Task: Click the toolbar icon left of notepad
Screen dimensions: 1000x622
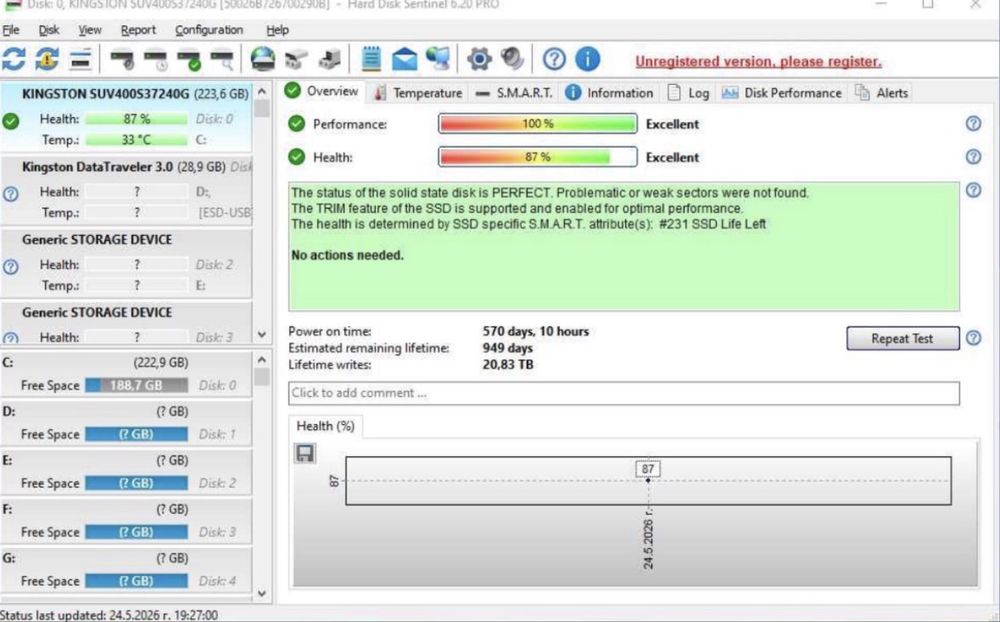Action: [x=330, y=60]
